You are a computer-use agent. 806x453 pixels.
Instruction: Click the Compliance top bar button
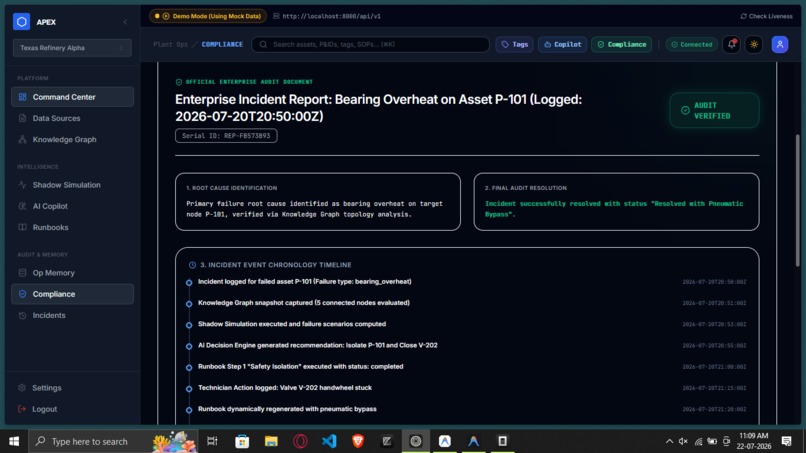621,44
